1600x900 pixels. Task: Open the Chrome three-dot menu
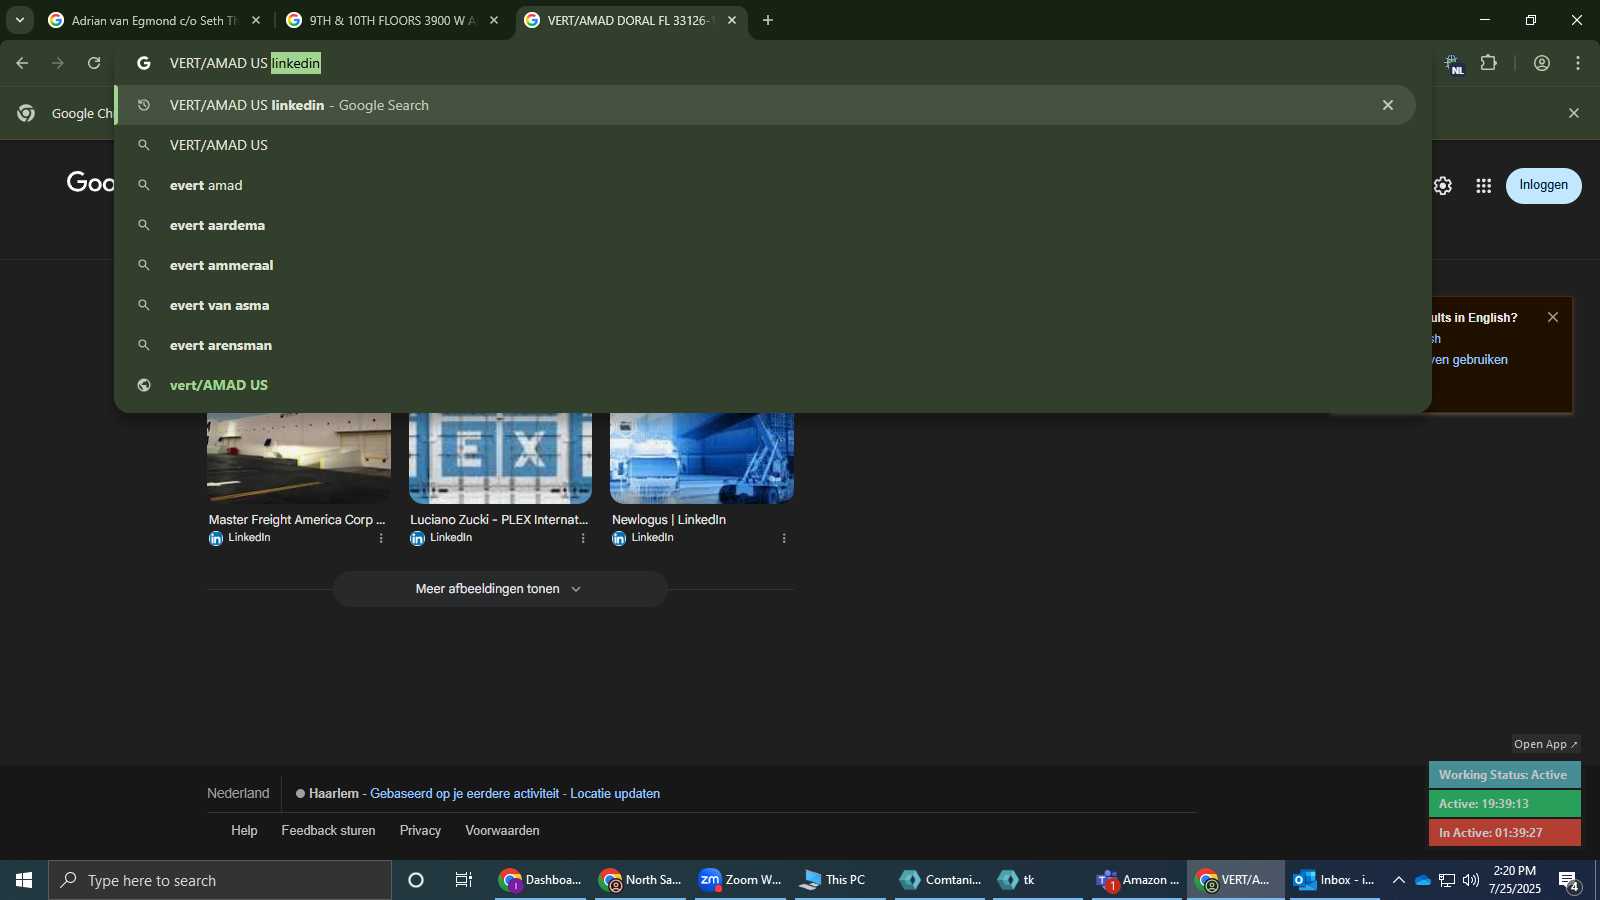tap(1578, 63)
